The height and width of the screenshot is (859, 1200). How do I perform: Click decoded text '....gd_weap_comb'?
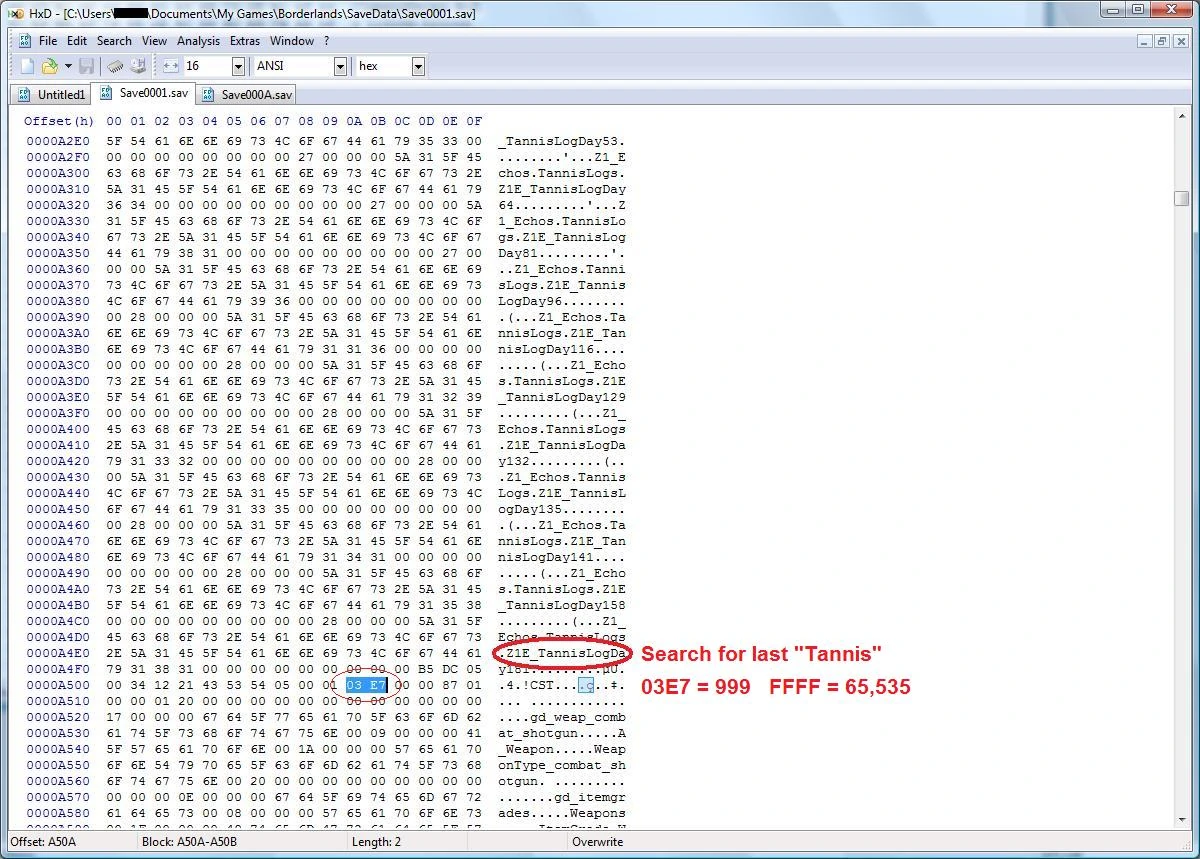point(562,717)
